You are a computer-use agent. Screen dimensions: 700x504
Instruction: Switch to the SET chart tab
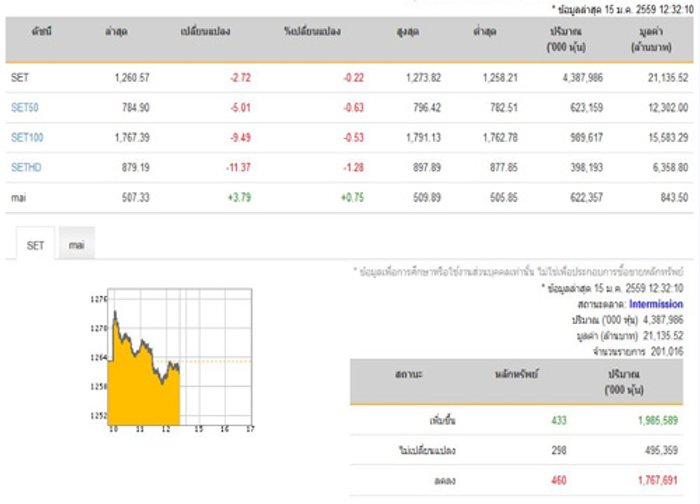[x=35, y=245]
